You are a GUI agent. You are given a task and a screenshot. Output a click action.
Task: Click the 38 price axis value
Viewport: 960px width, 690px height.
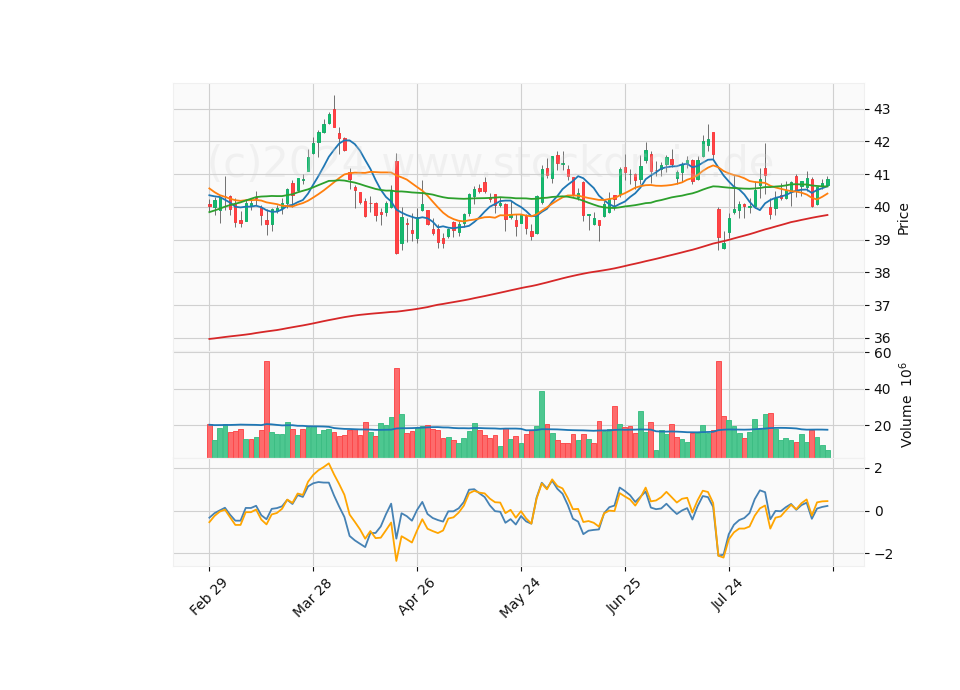882,273
